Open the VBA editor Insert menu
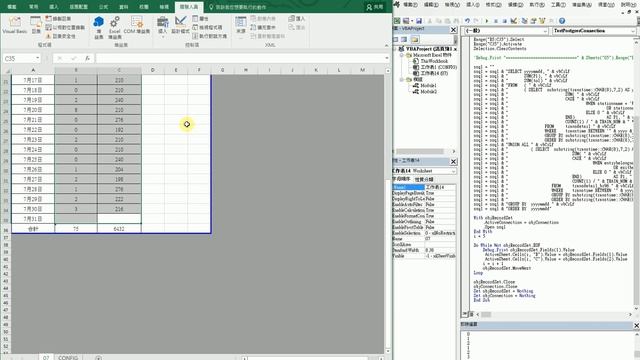The image size is (640, 360). (x=473, y=4)
